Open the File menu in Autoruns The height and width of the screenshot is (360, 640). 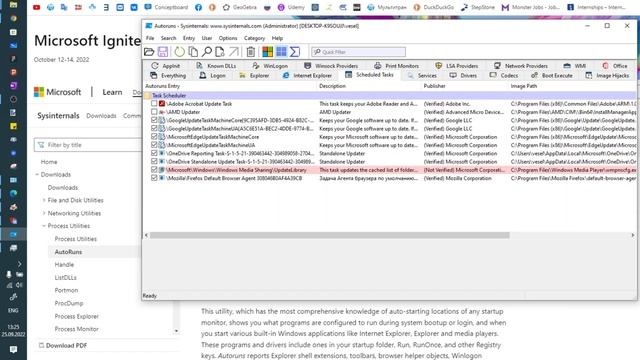coord(150,38)
